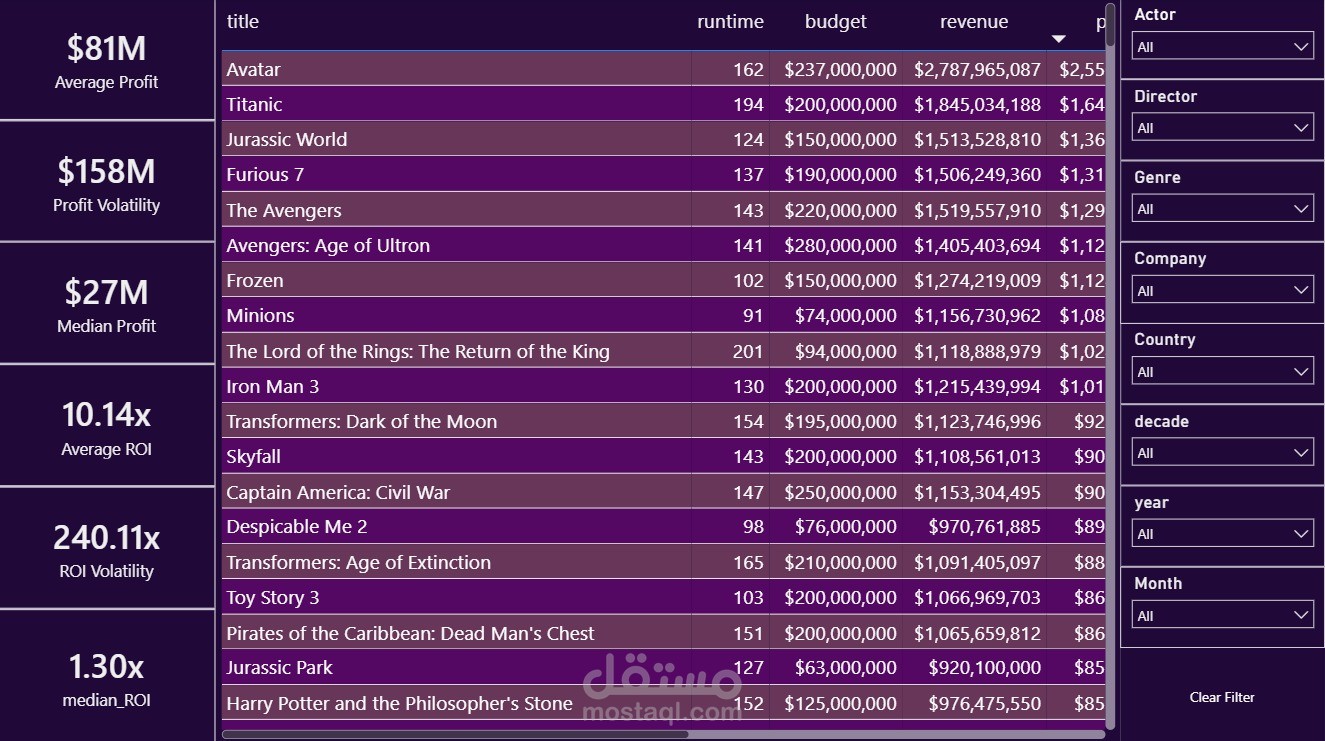Open the Genre filter dropdown

coord(1222,209)
